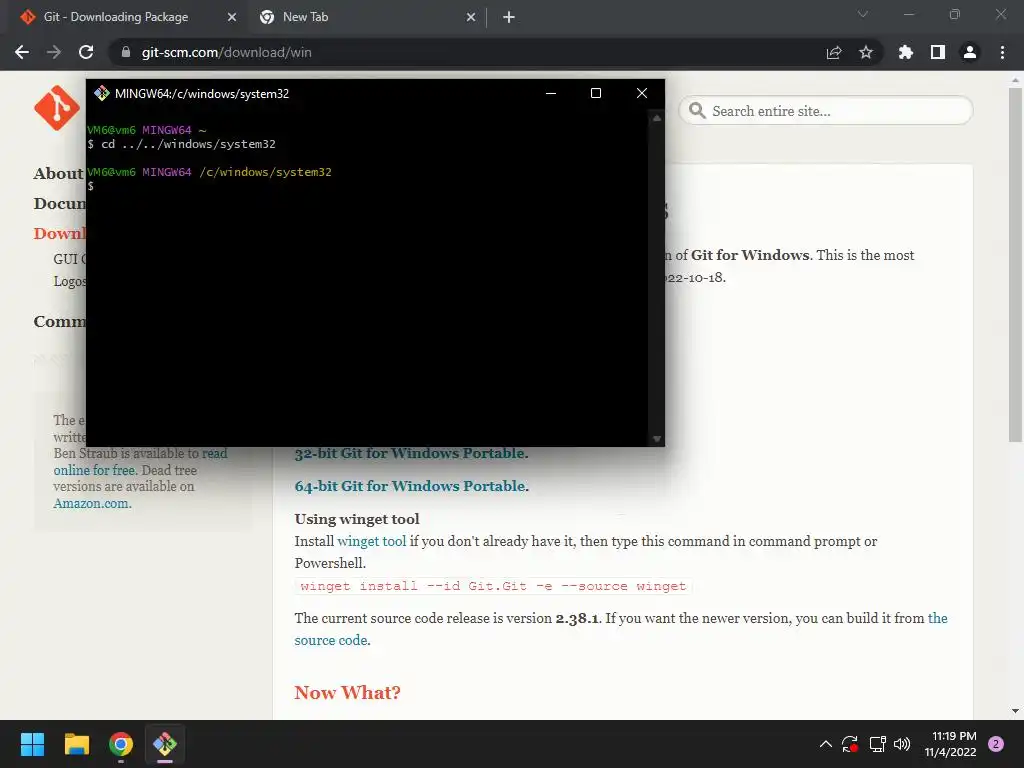The height and width of the screenshot is (768, 1024).
Task: Open Chrome from the taskbar
Action: tap(121, 744)
